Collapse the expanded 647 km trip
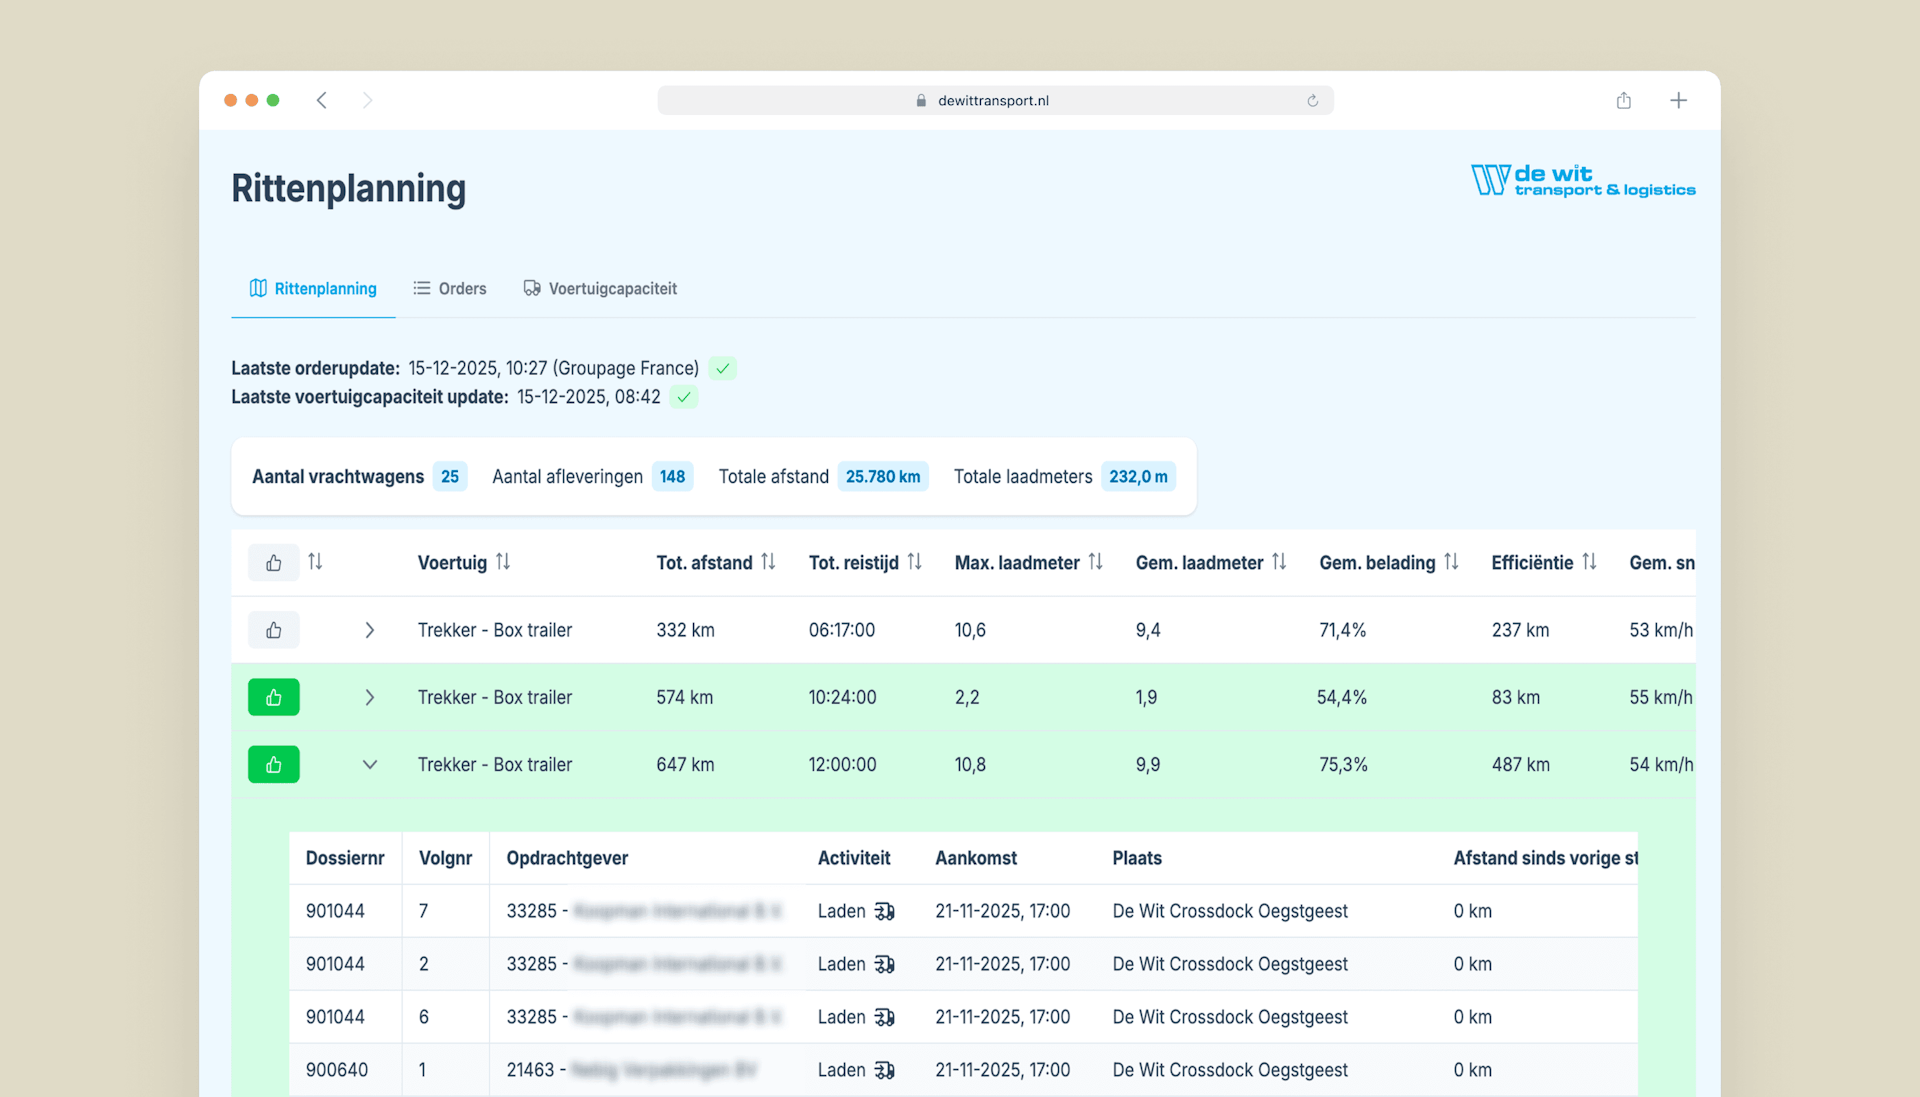 click(x=369, y=765)
